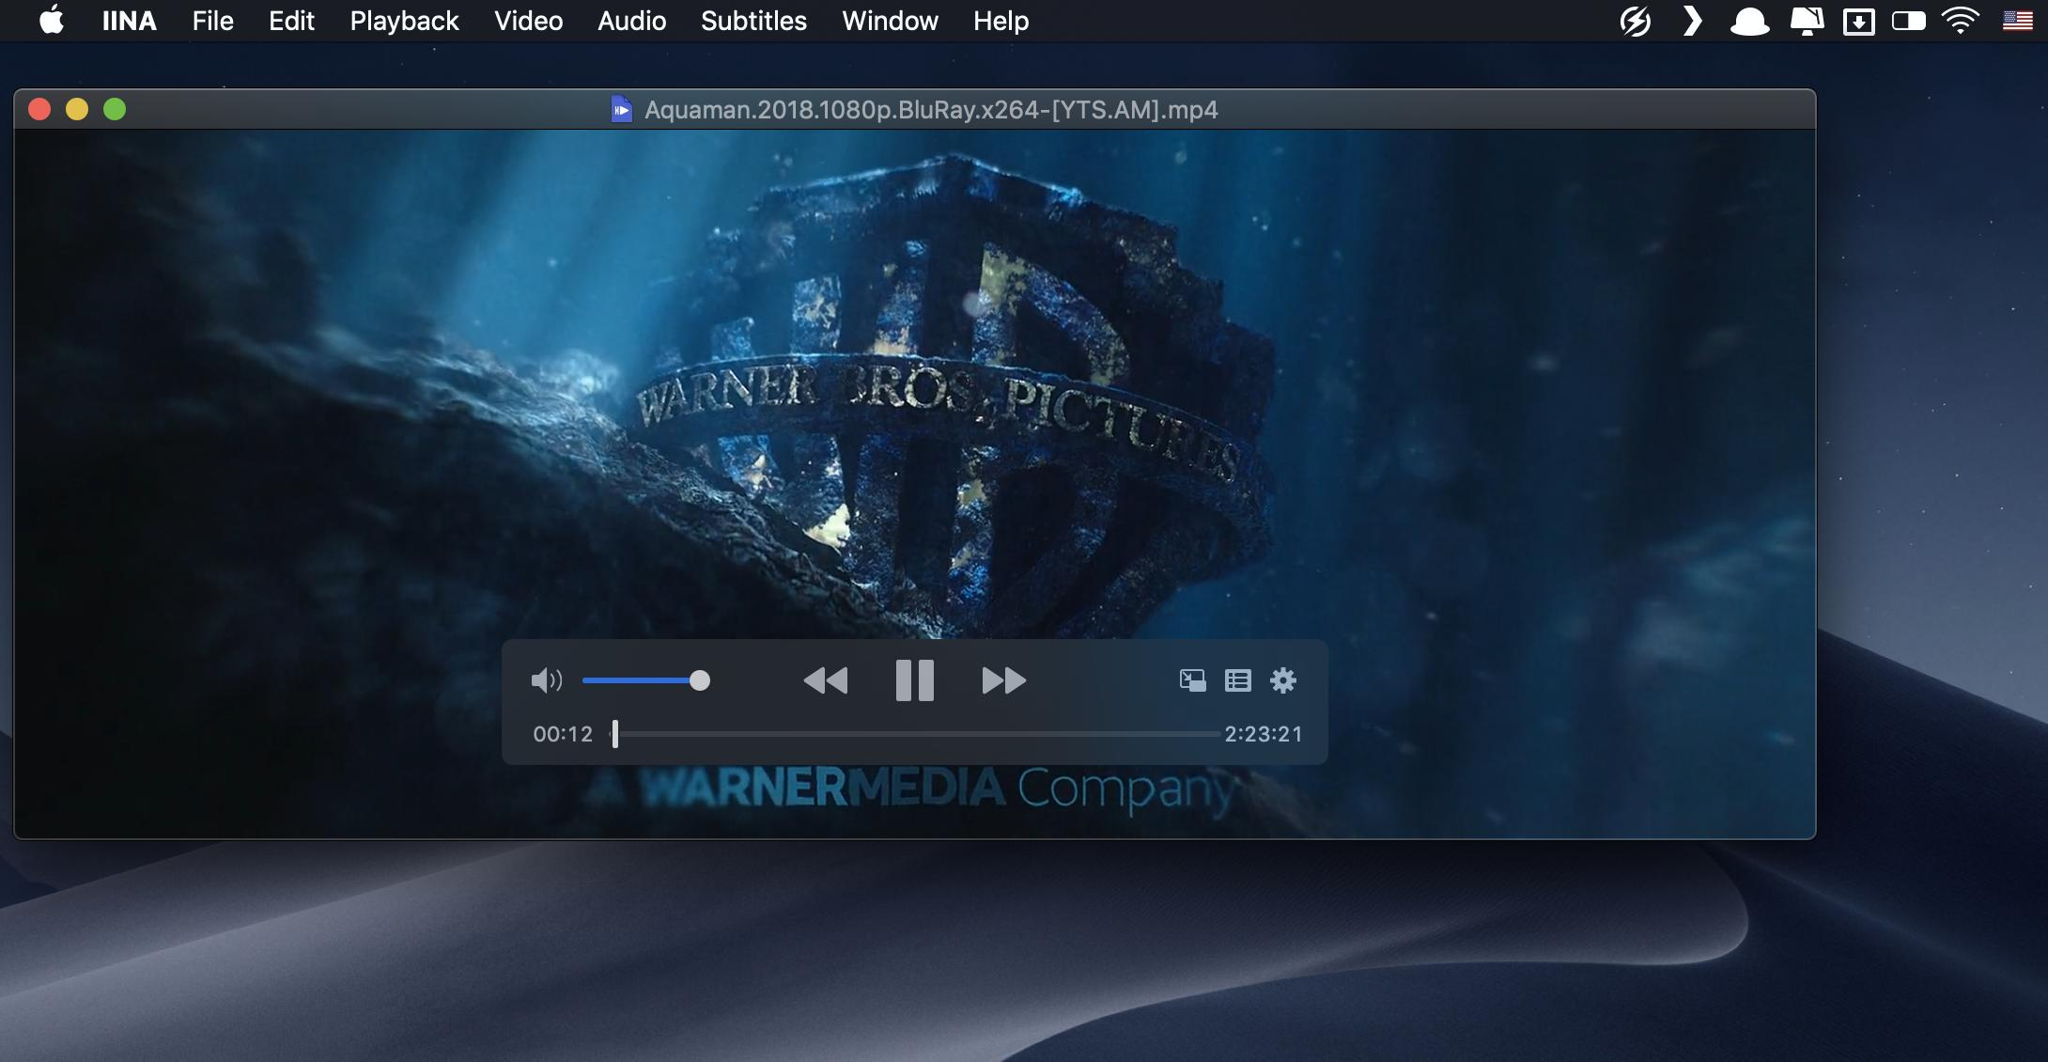Open the hat-shaped menu bar icon
This screenshot has height=1062, width=2048.
(1749, 22)
